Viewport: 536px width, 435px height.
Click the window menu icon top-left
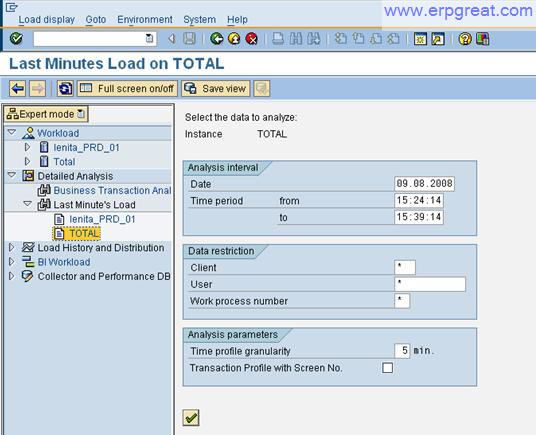point(11,7)
